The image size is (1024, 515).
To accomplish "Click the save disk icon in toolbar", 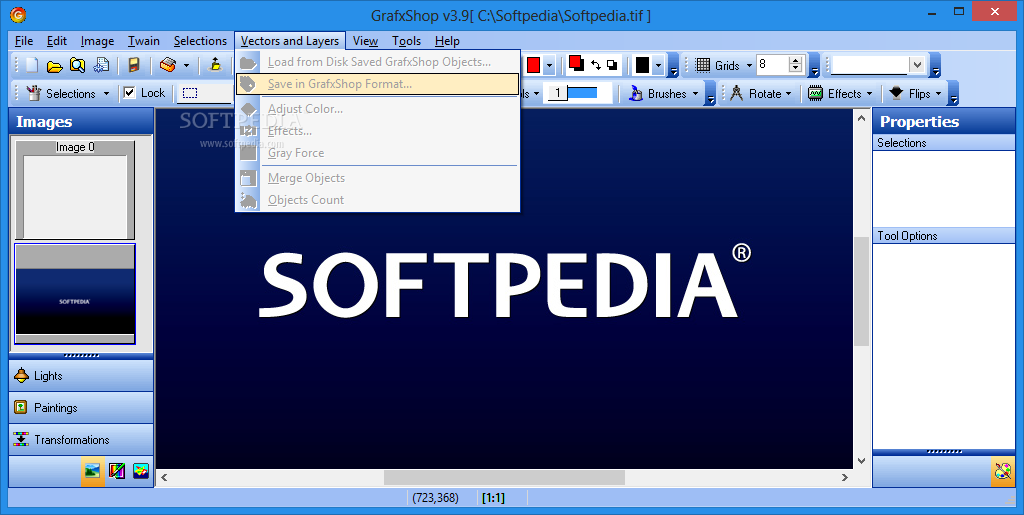I will point(134,65).
